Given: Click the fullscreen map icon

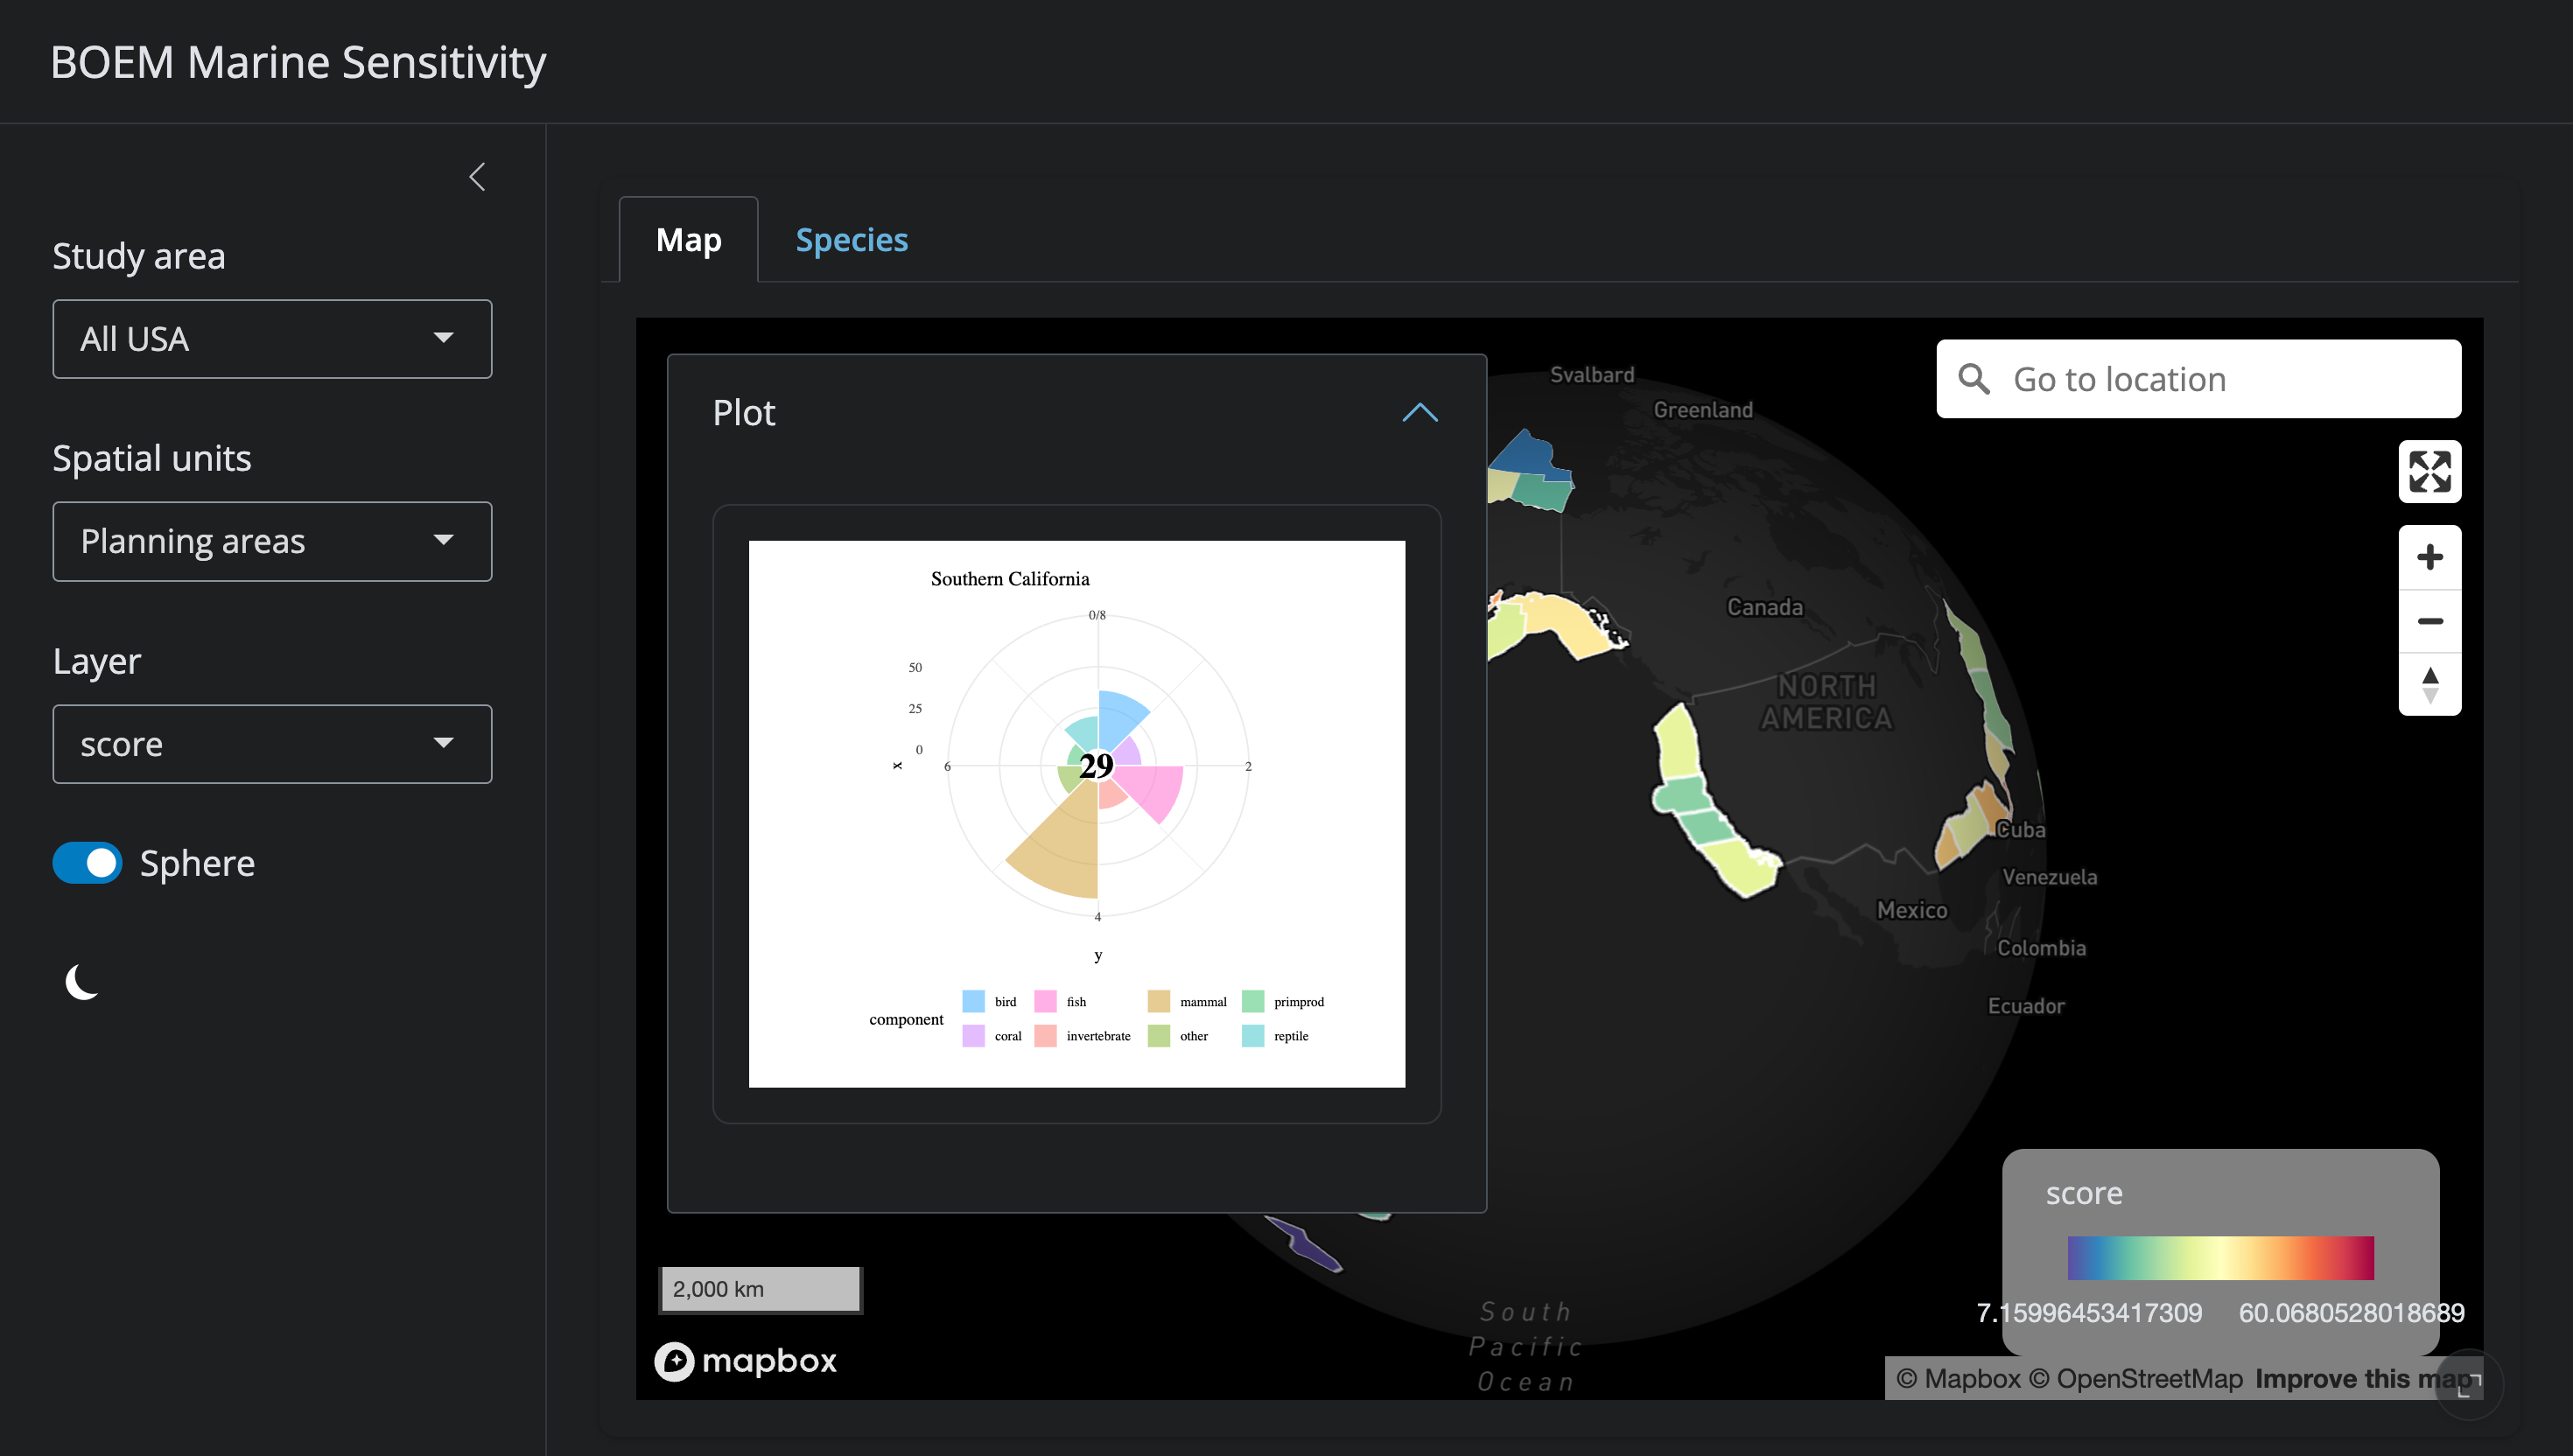Looking at the screenshot, I should coord(2429,471).
